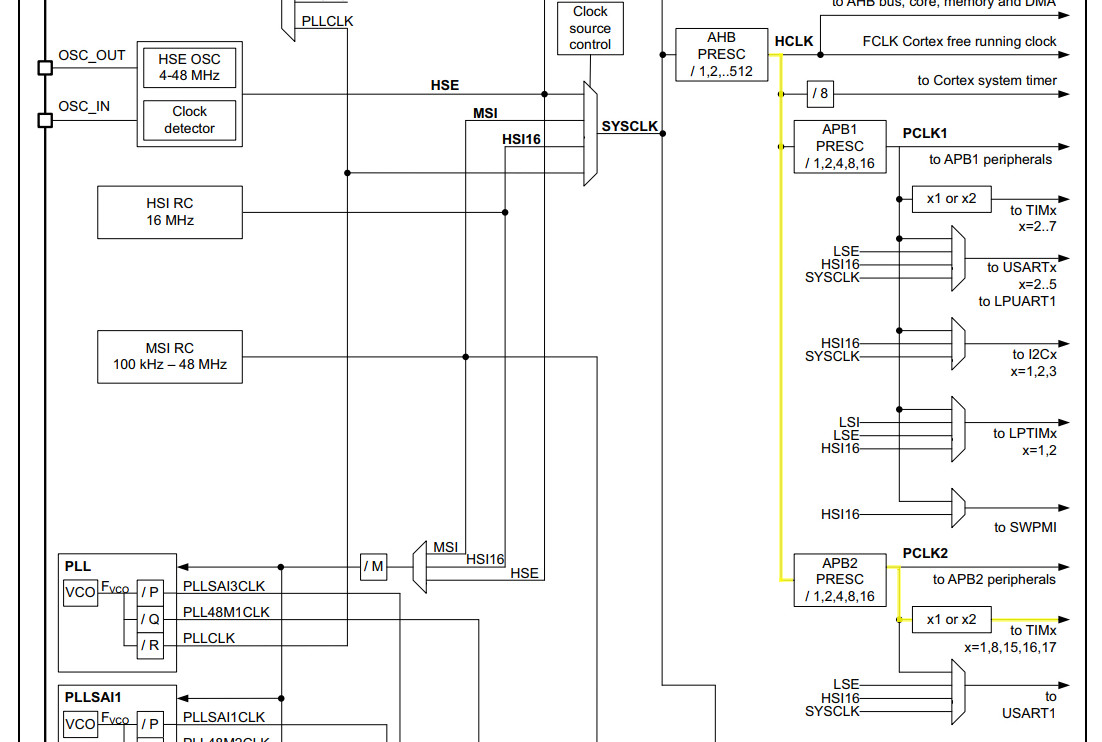
Task: Select the PLLSAI1 VCO block
Action: [x=78, y=722]
